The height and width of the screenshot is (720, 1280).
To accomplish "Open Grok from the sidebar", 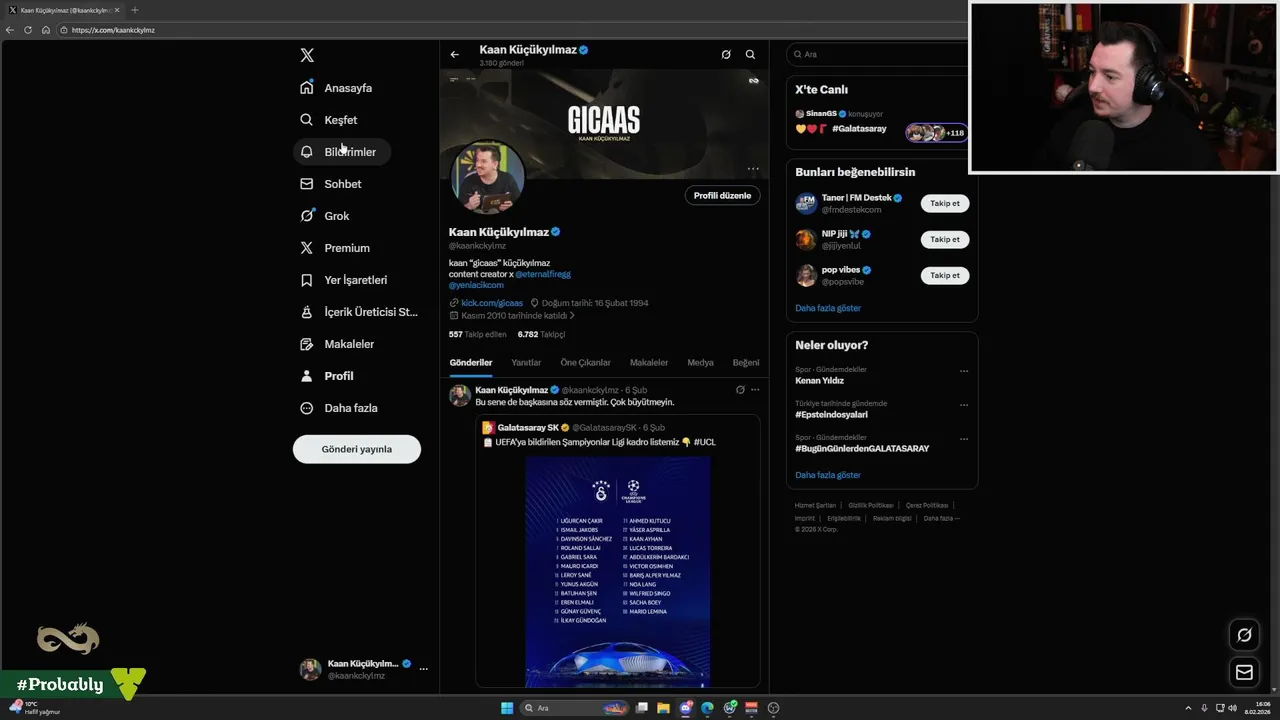I will tap(325, 216).
